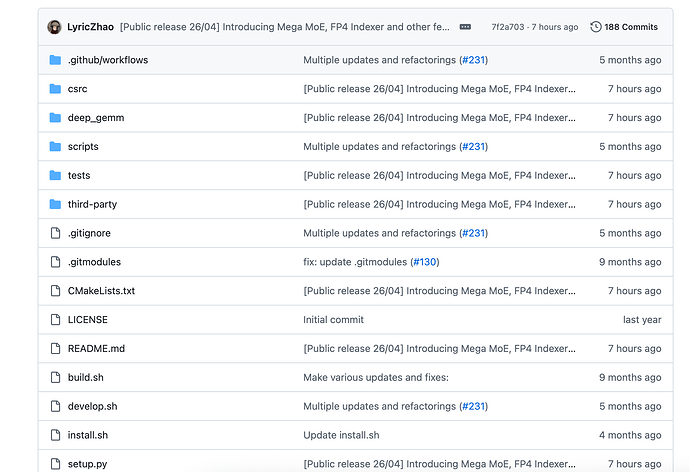Open csrc row Public release commit message
Image resolution: width=690 pixels, height=472 pixels.
pos(439,89)
